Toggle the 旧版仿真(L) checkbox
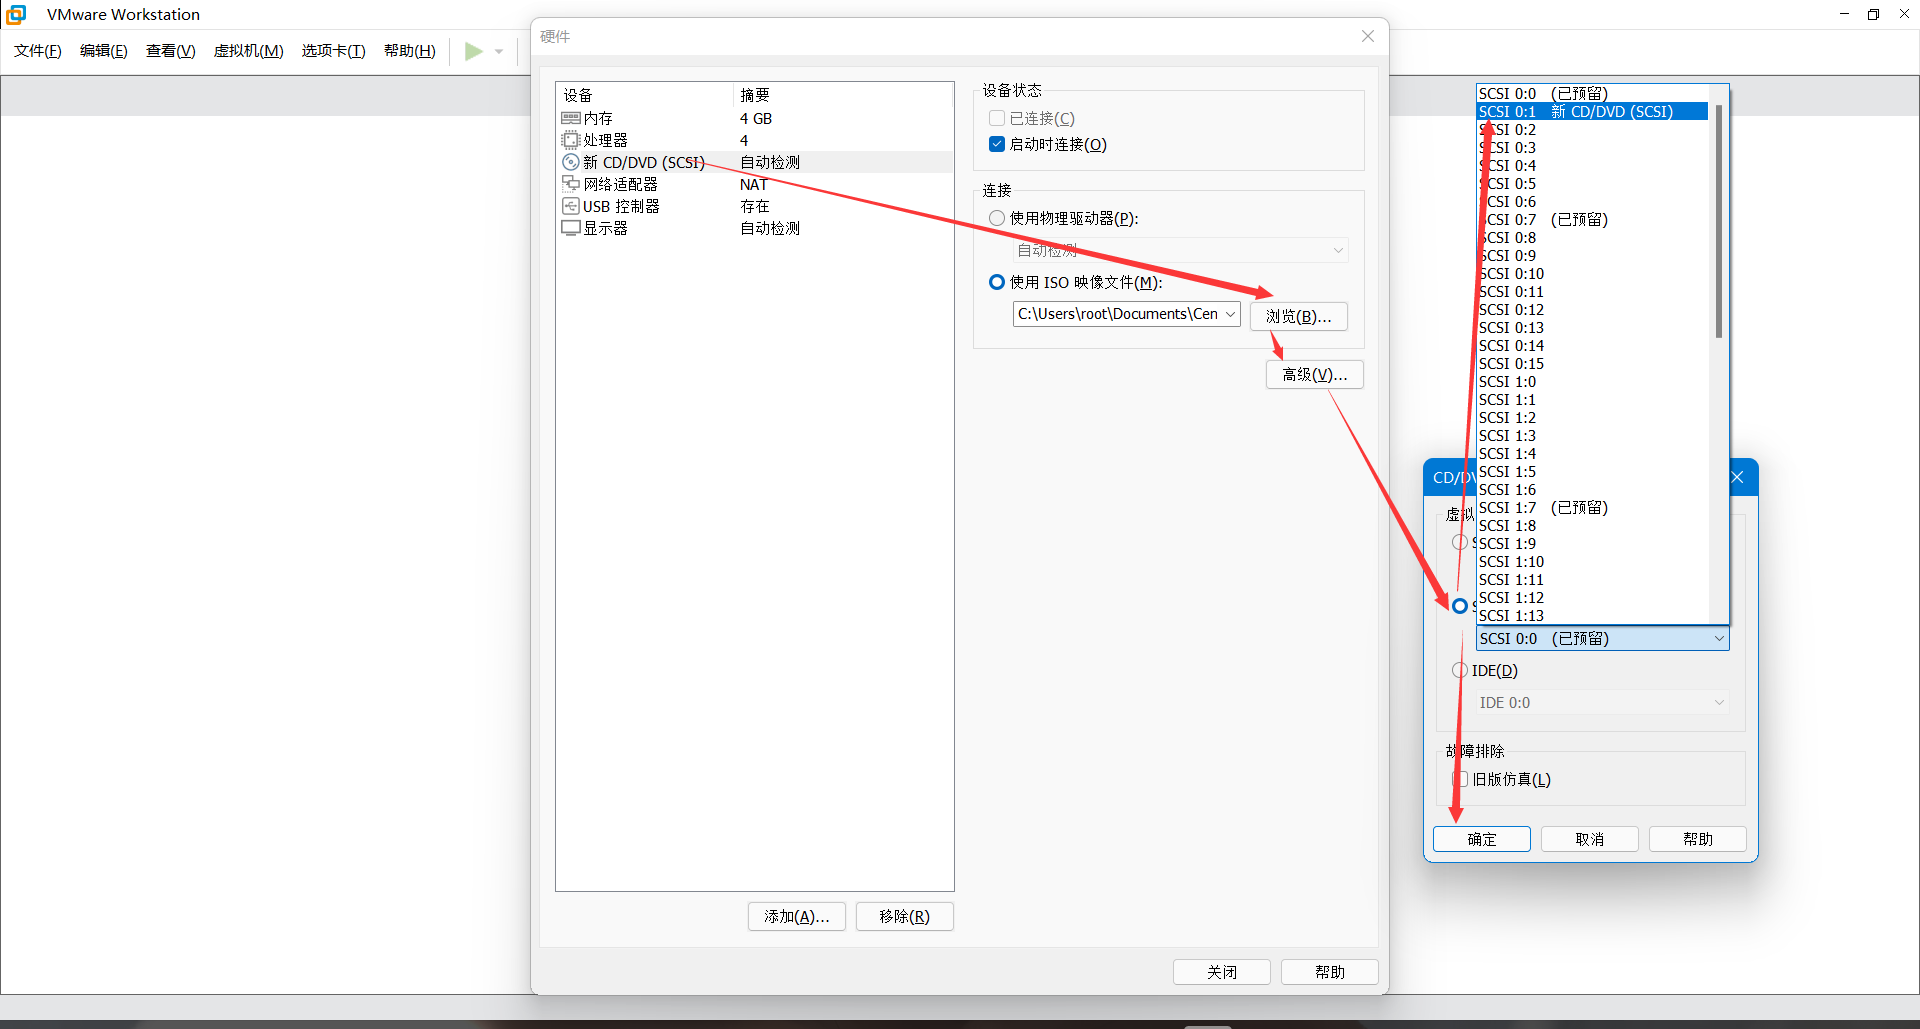Viewport: 1920px width, 1029px height. (1460, 779)
